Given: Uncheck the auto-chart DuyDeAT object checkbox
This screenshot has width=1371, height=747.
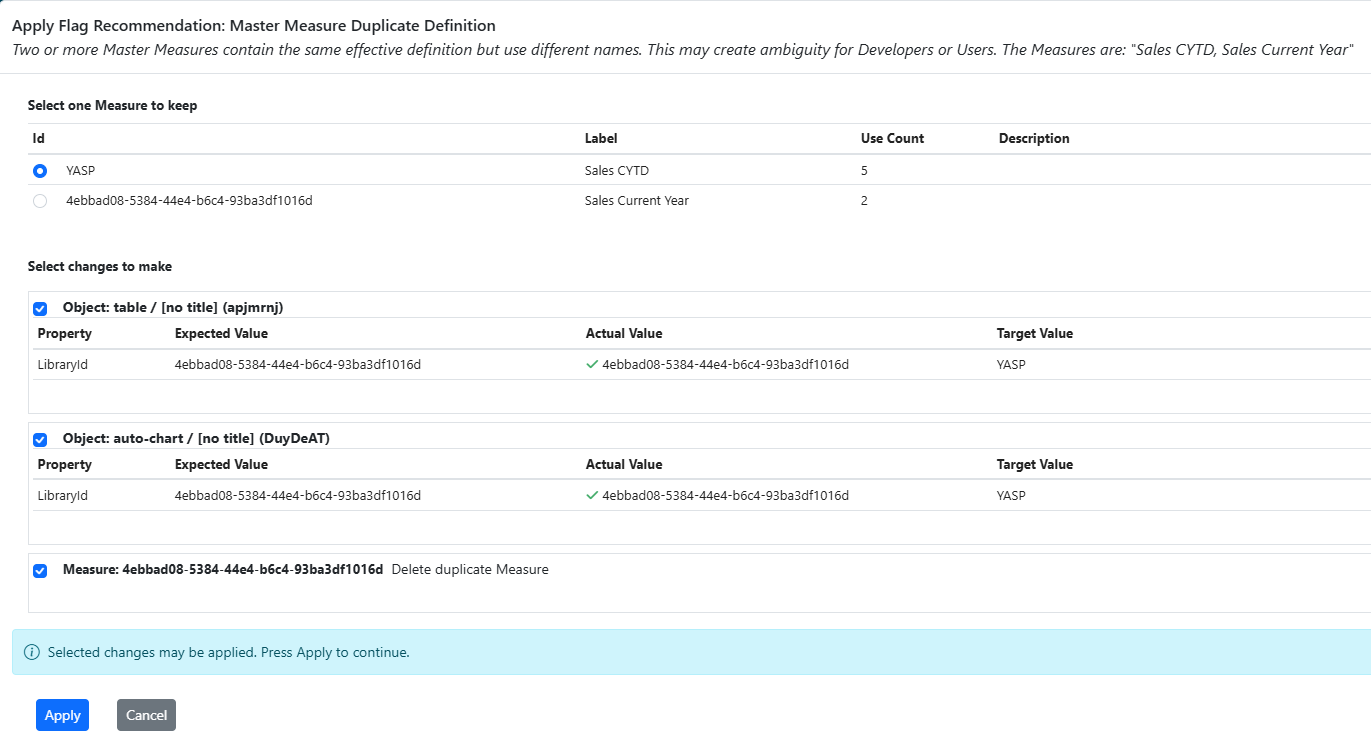Looking at the screenshot, I should pyautogui.click(x=40, y=440).
